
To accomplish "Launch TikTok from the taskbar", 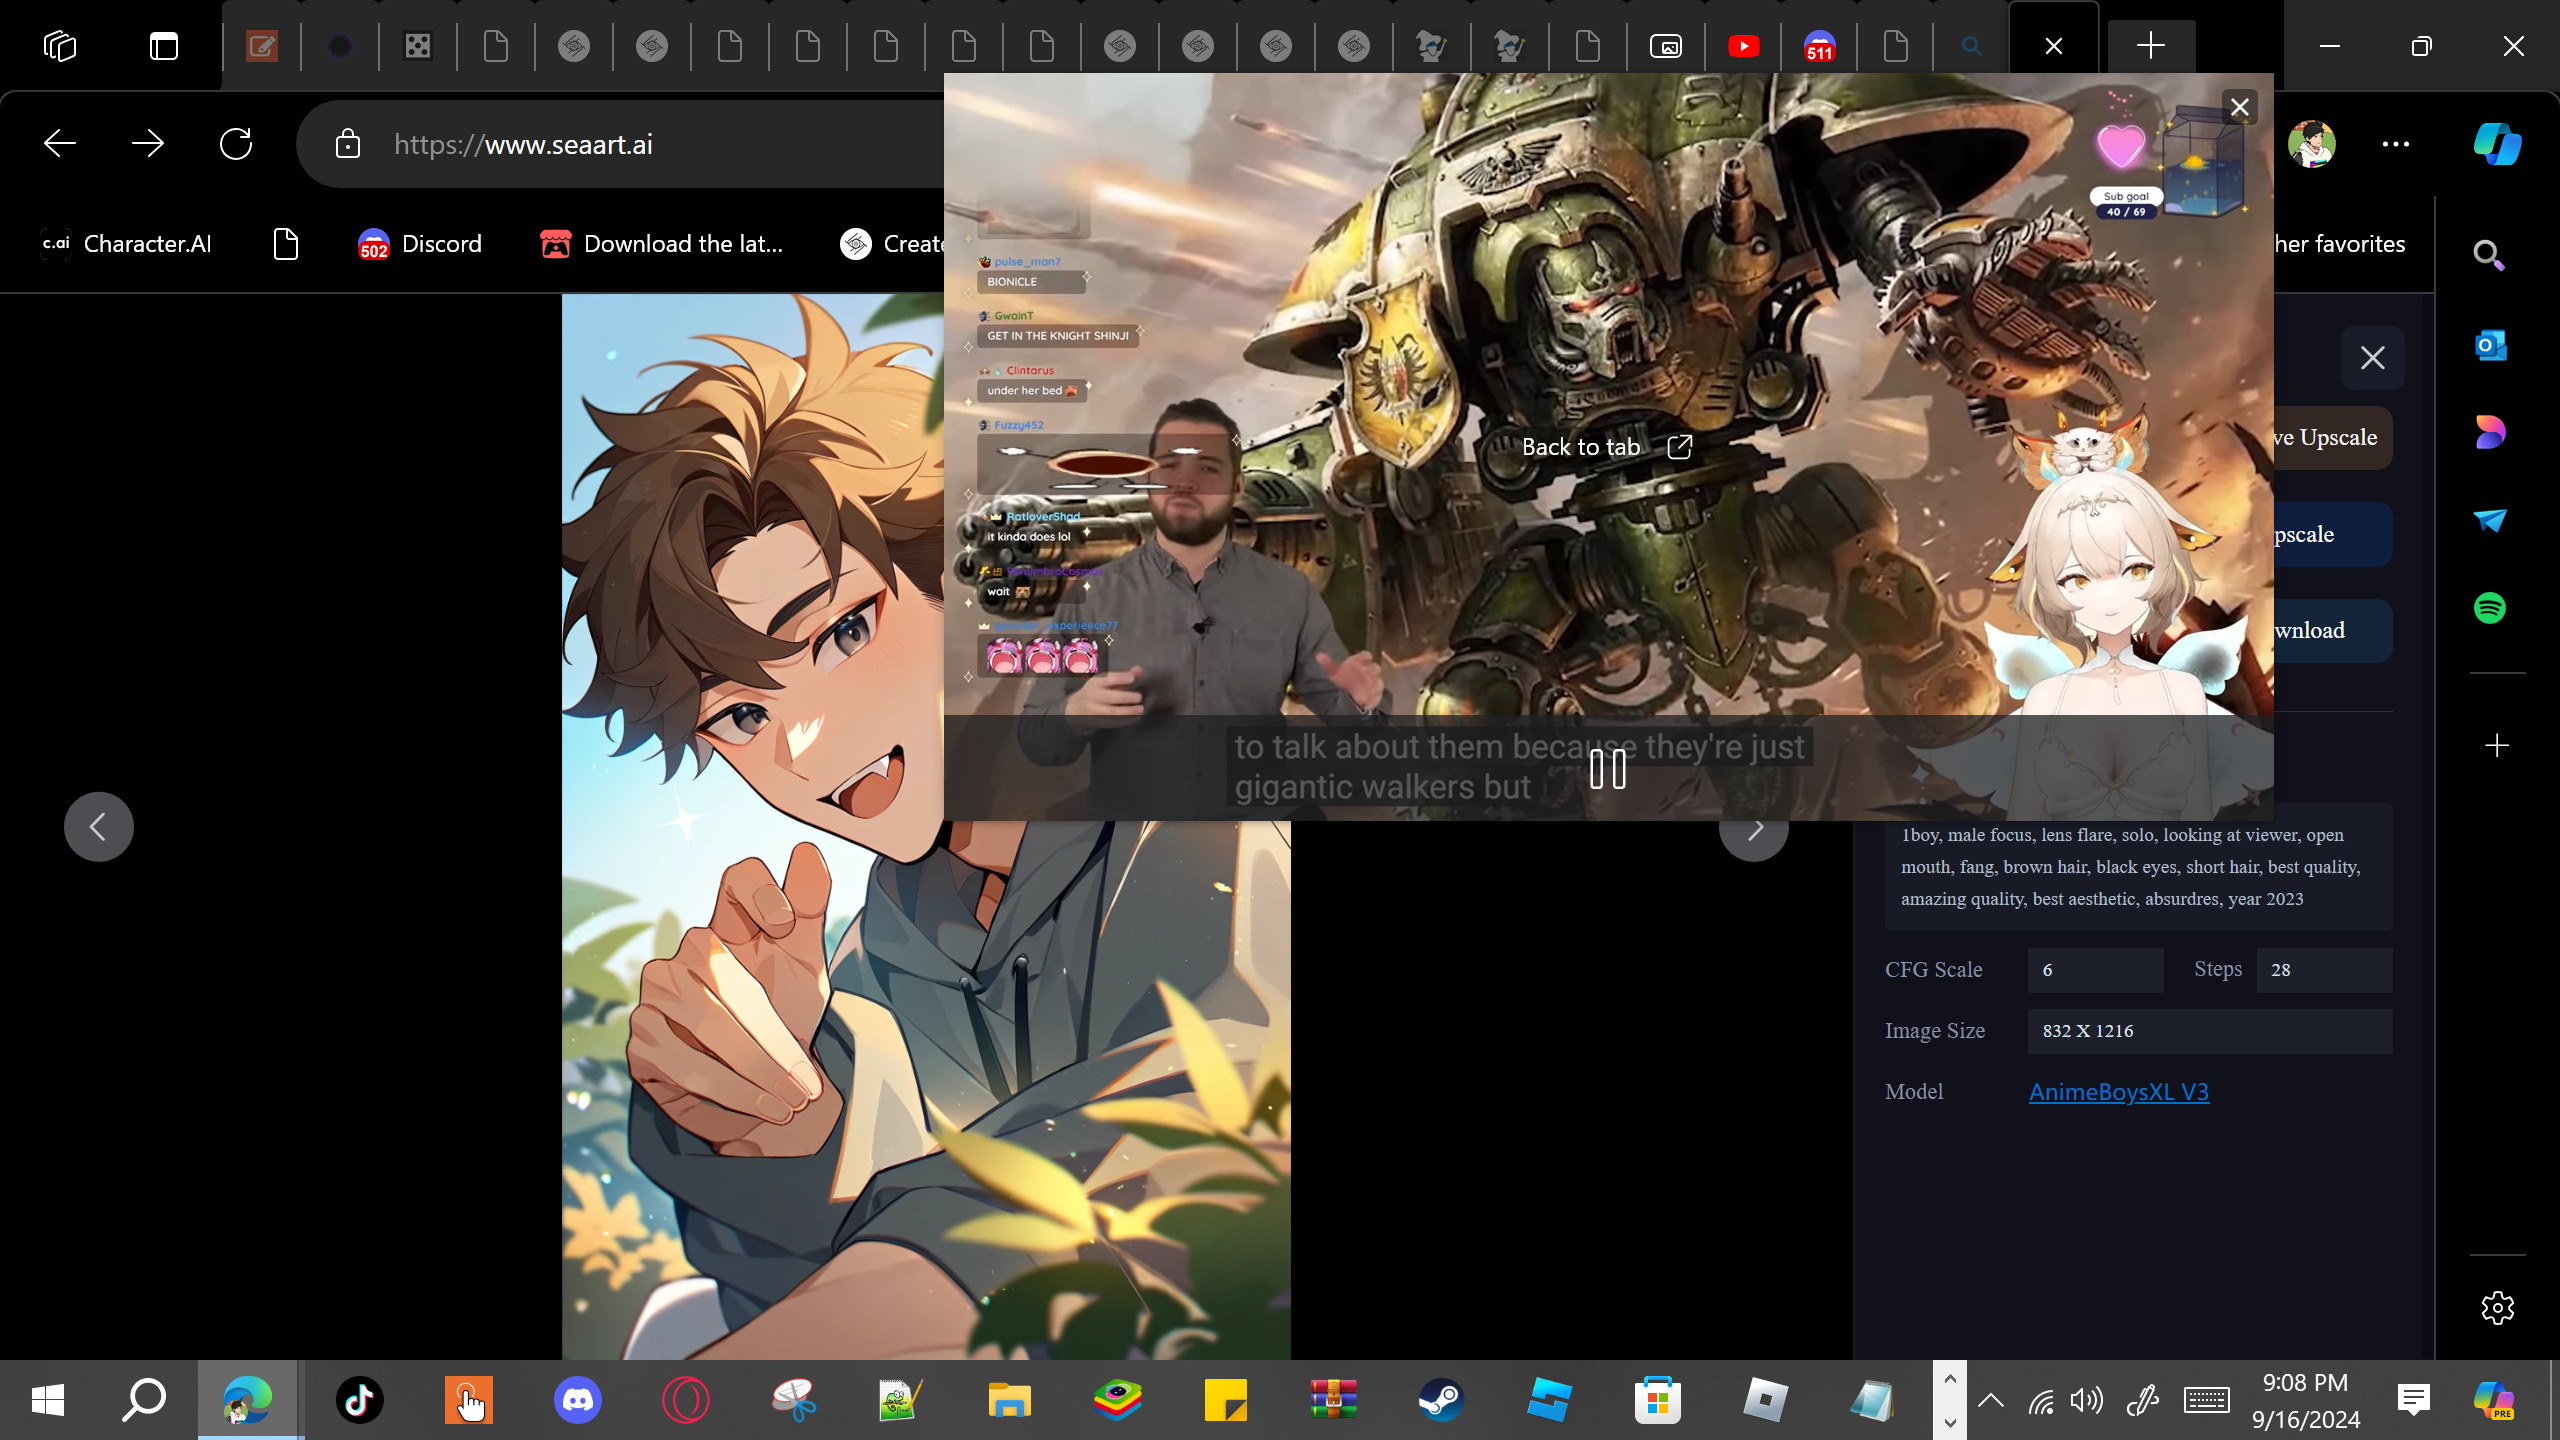I will pos(360,1400).
